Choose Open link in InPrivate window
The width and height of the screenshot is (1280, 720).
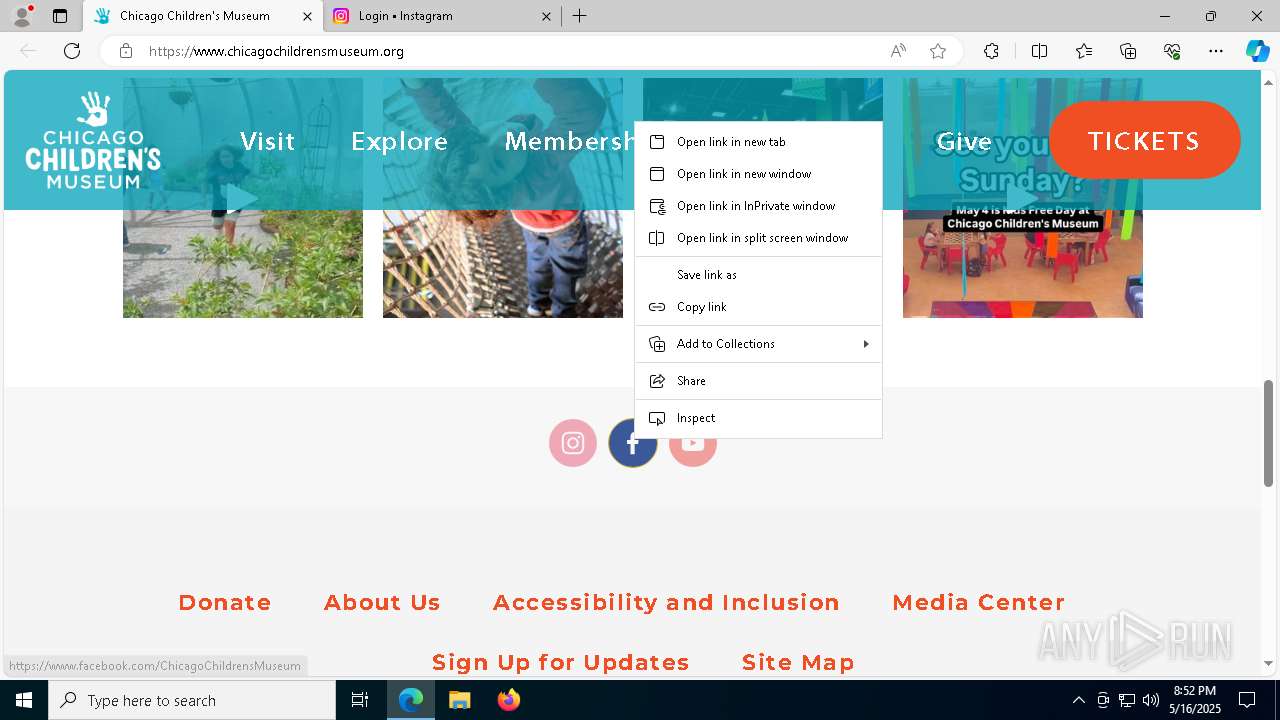click(x=758, y=206)
